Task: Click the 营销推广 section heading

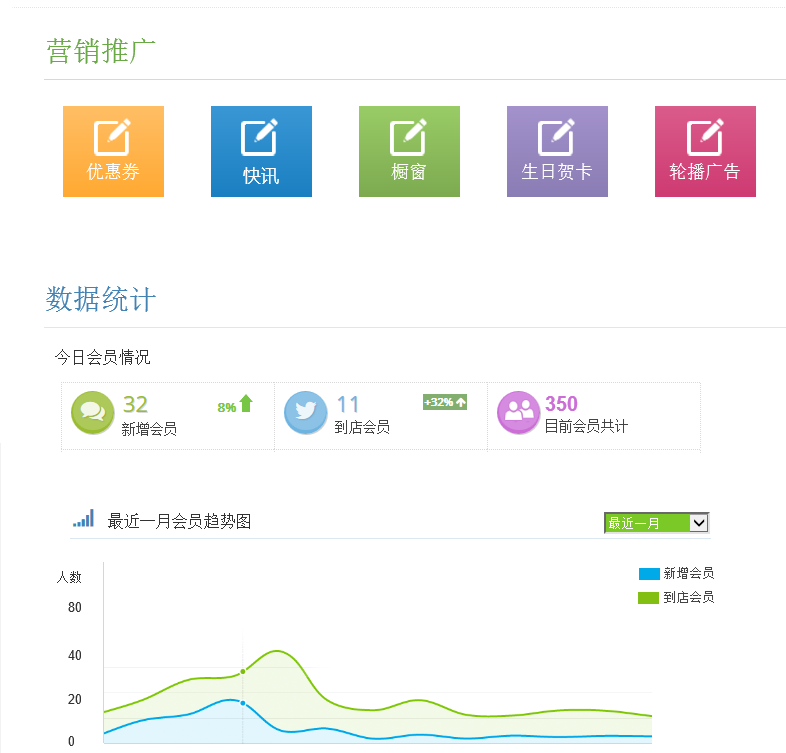Action: (101, 51)
